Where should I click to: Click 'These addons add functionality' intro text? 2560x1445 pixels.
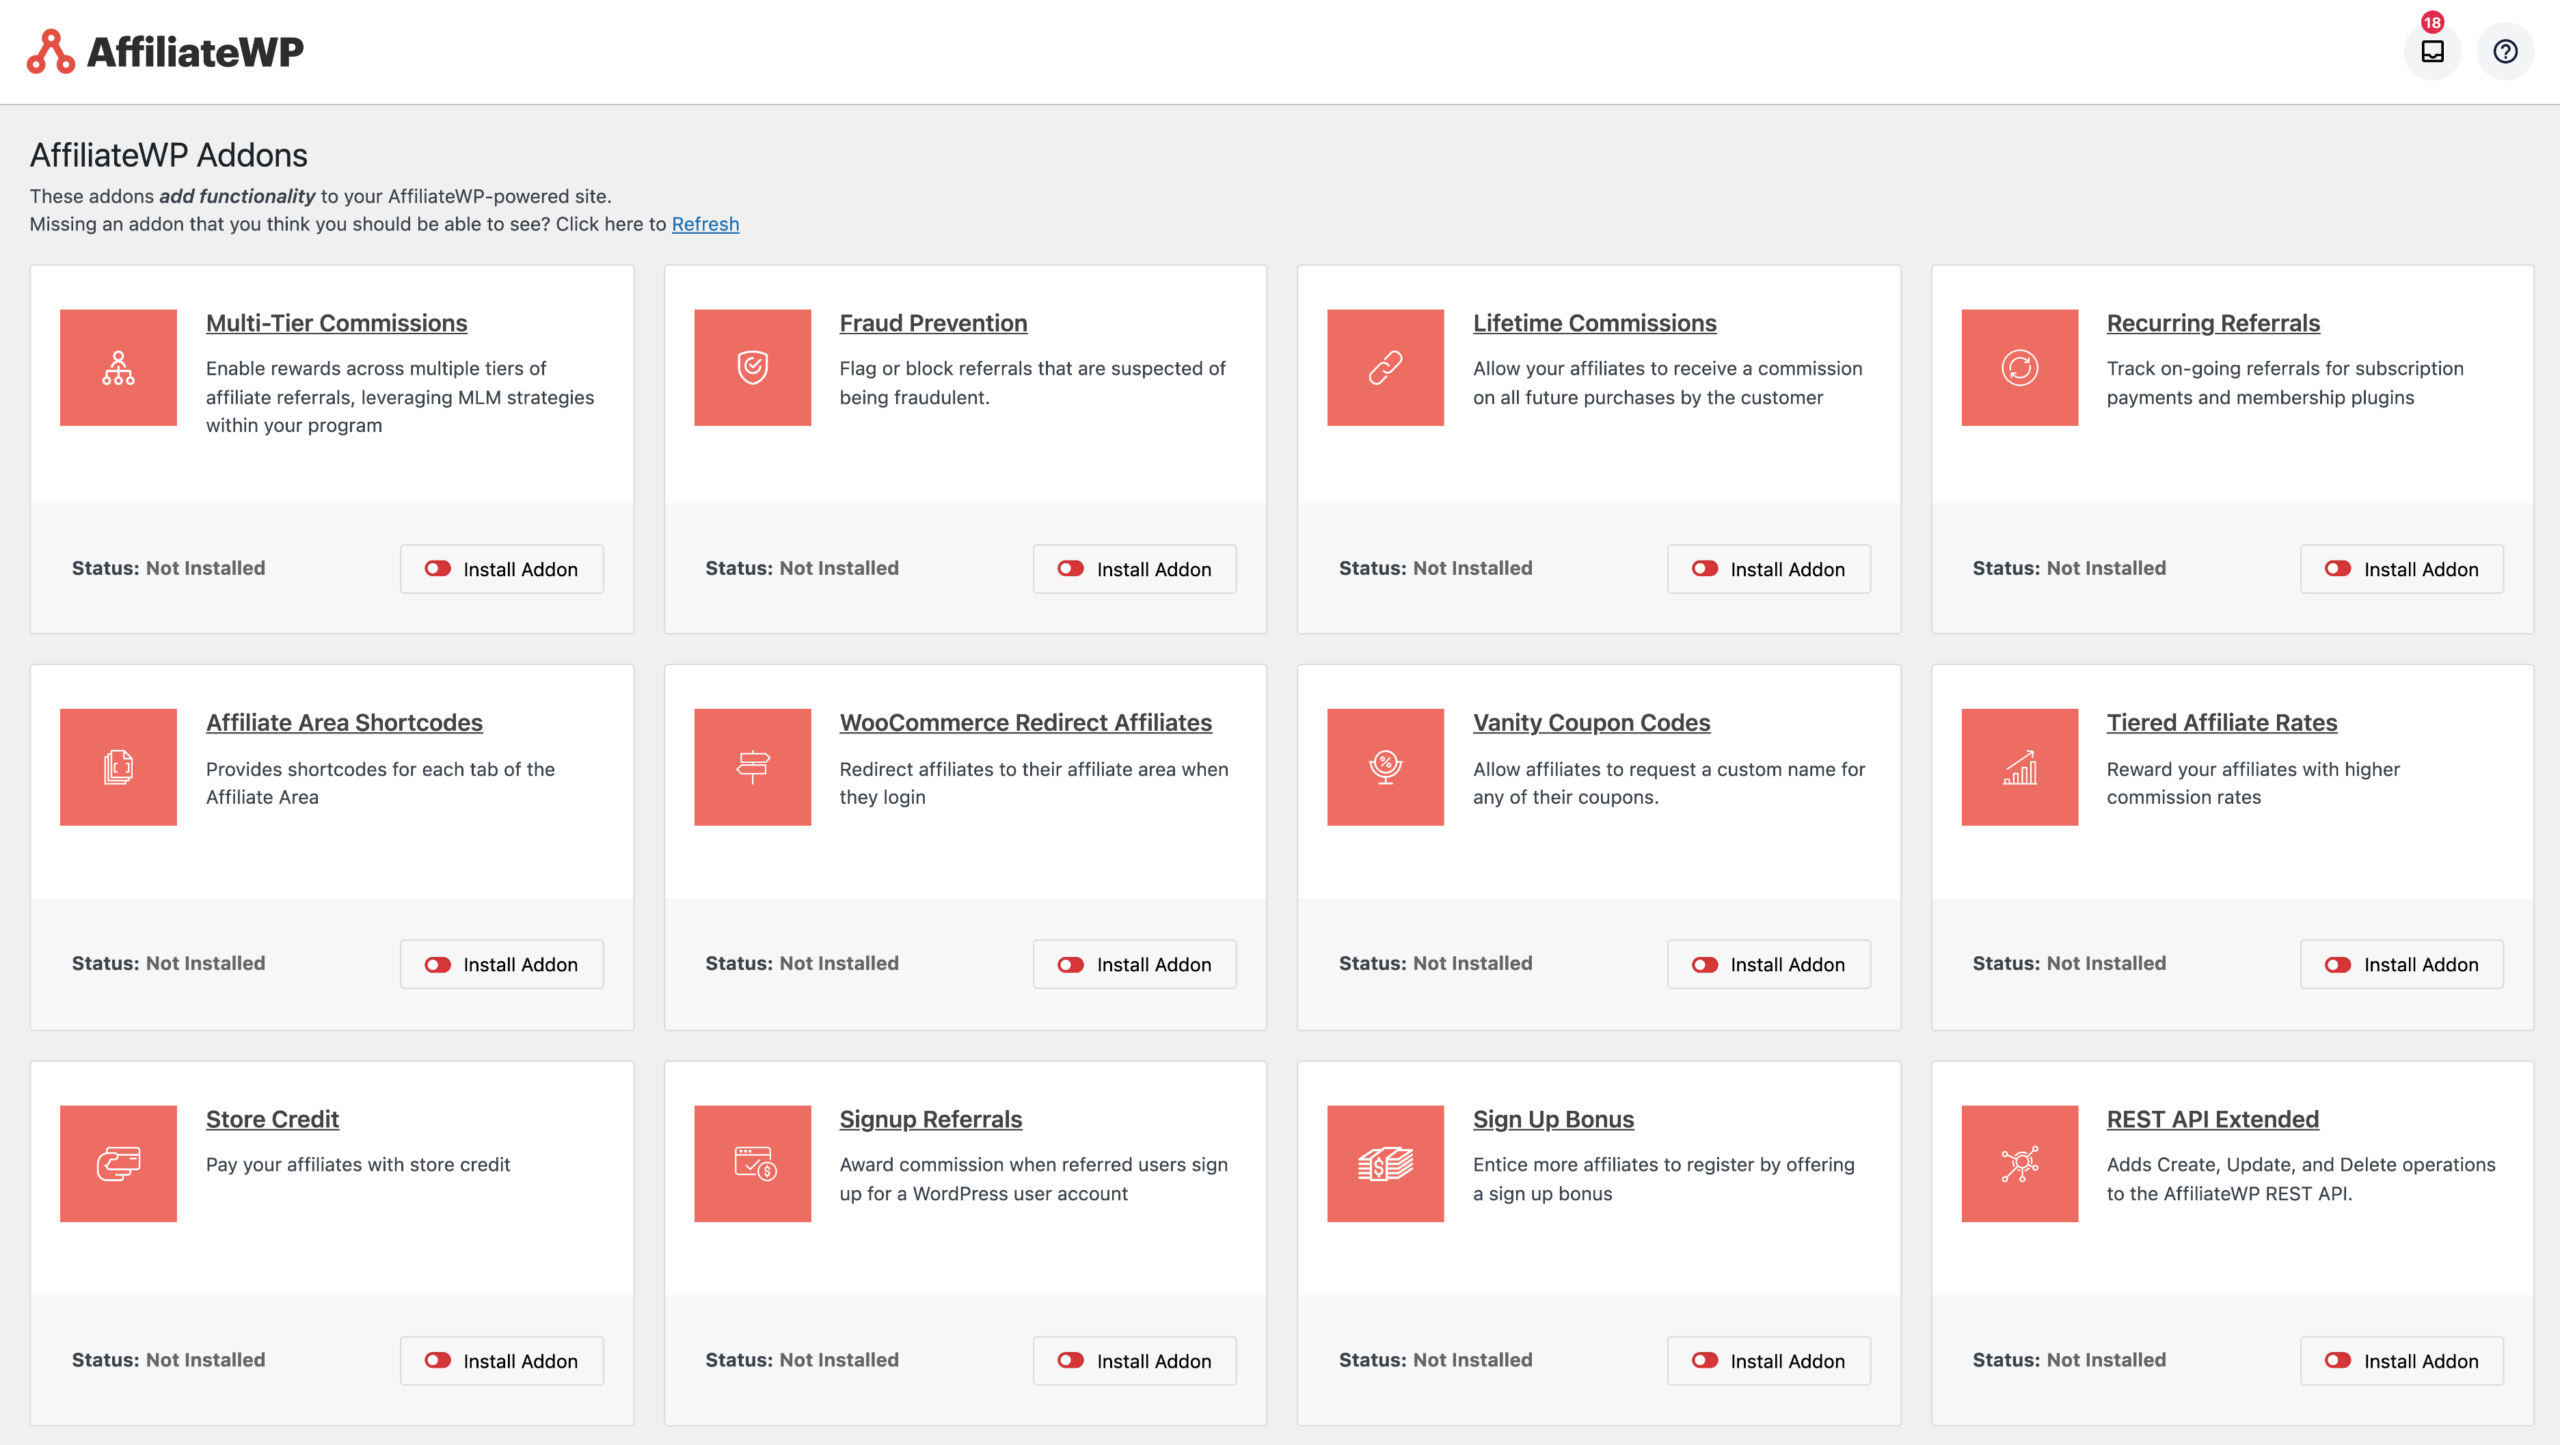pyautogui.click(x=320, y=196)
